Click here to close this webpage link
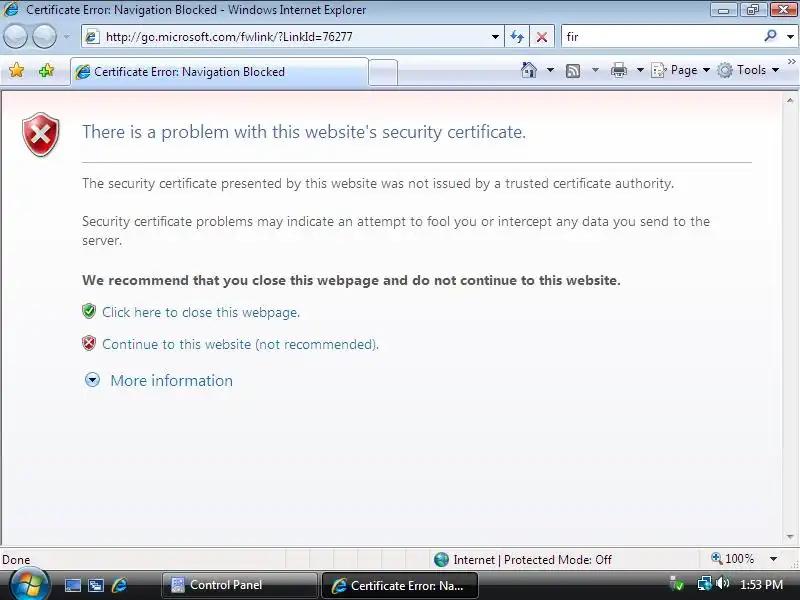The image size is (800, 600). point(201,312)
